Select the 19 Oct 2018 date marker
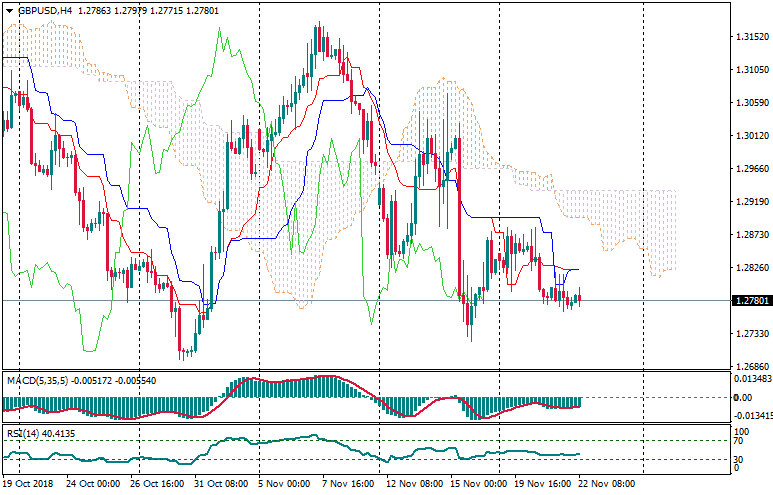The height and width of the screenshot is (495, 773). point(29,483)
